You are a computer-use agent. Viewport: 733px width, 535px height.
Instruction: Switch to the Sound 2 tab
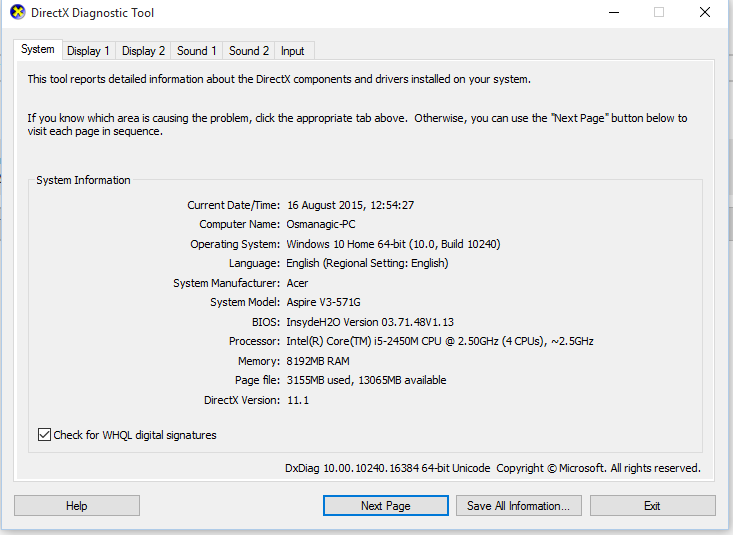coord(249,51)
